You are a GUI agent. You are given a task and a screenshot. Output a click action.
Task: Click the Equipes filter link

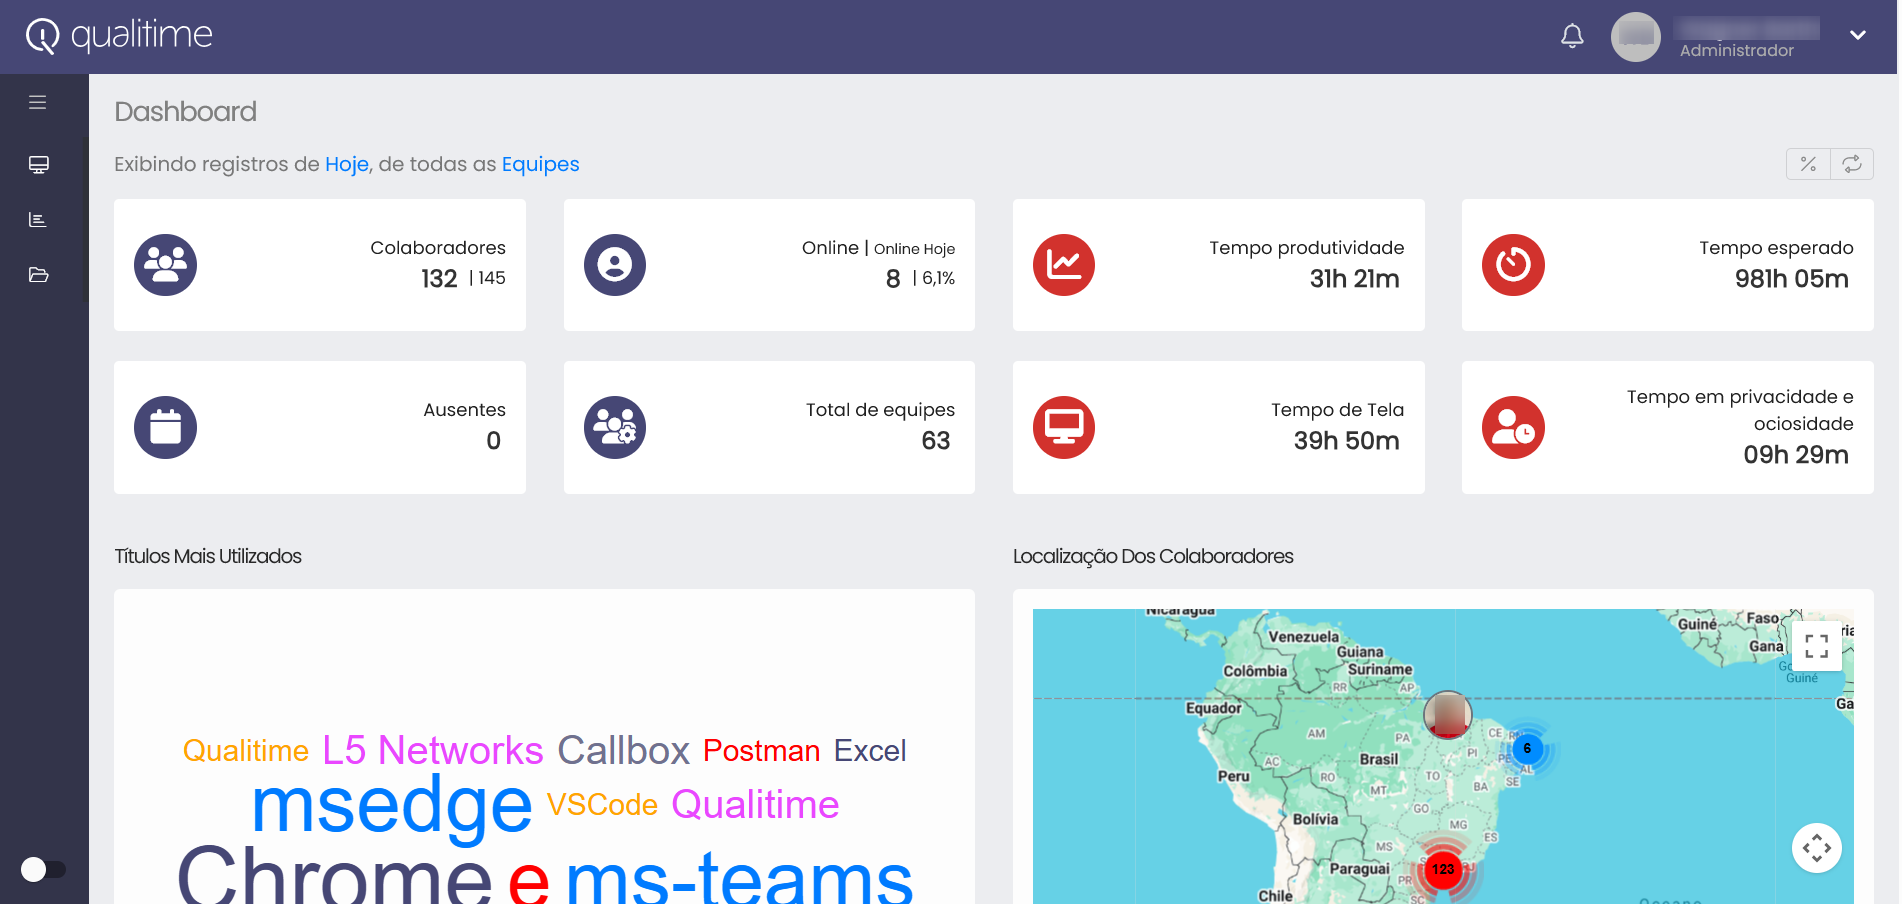(x=540, y=164)
